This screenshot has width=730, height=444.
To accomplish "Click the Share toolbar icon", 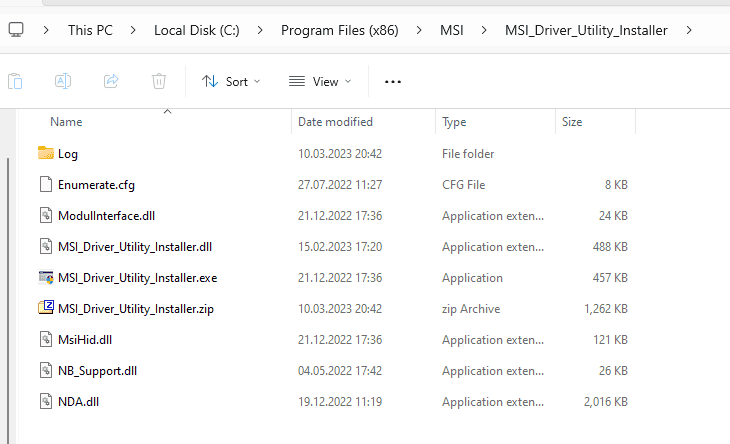I will tap(111, 81).
